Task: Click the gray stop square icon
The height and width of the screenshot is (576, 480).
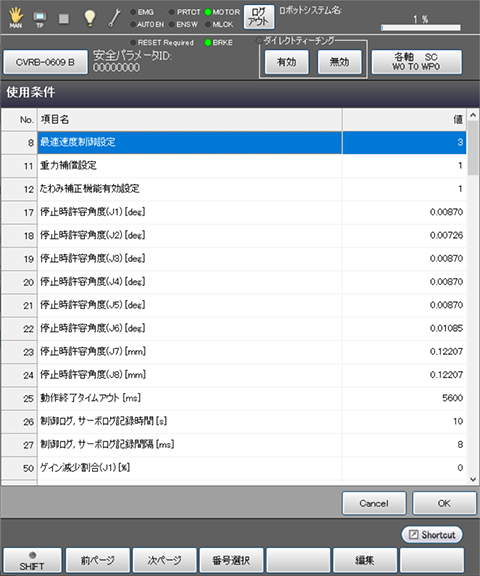Action: pyautogui.click(x=64, y=18)
